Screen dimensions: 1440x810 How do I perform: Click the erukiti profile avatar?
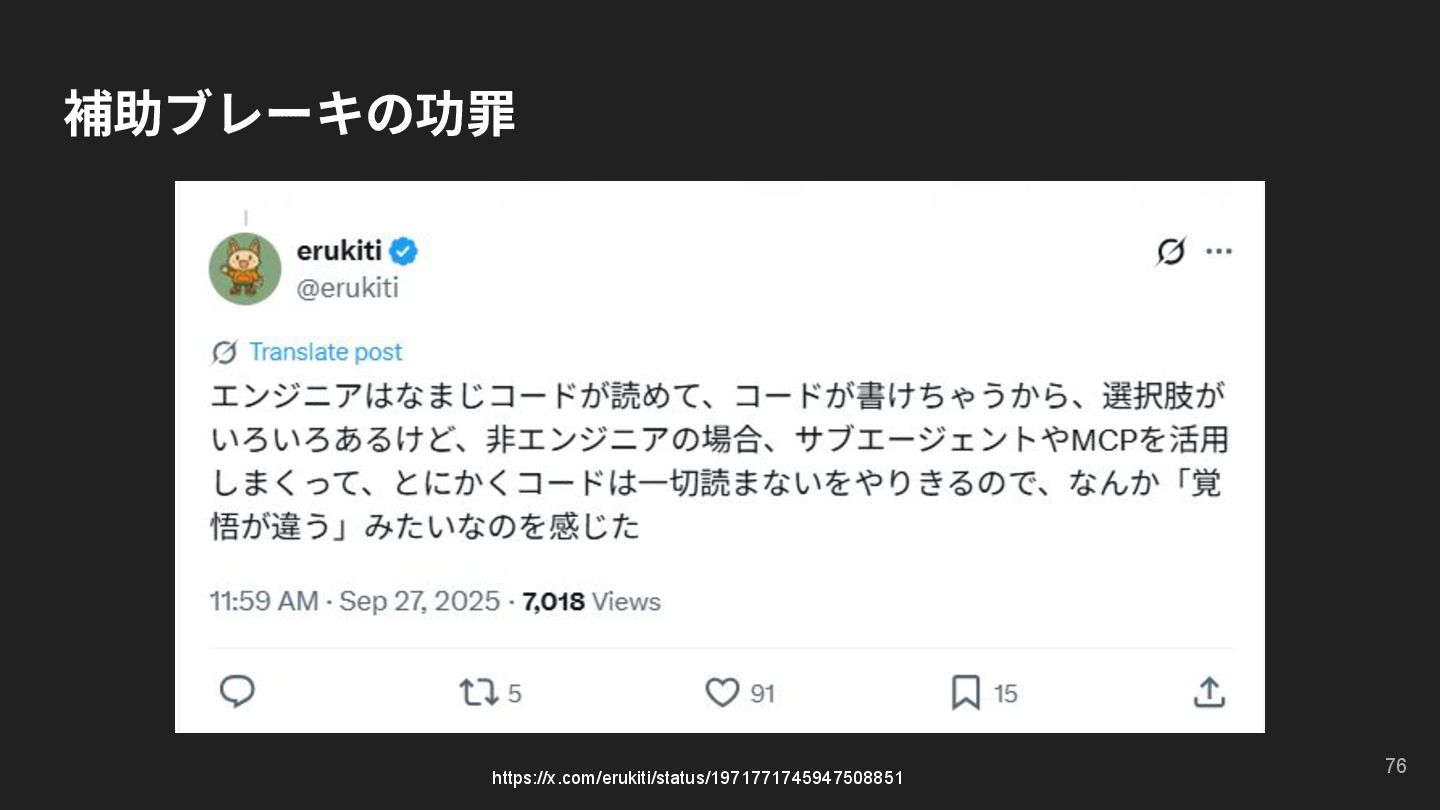pos(245,268)
